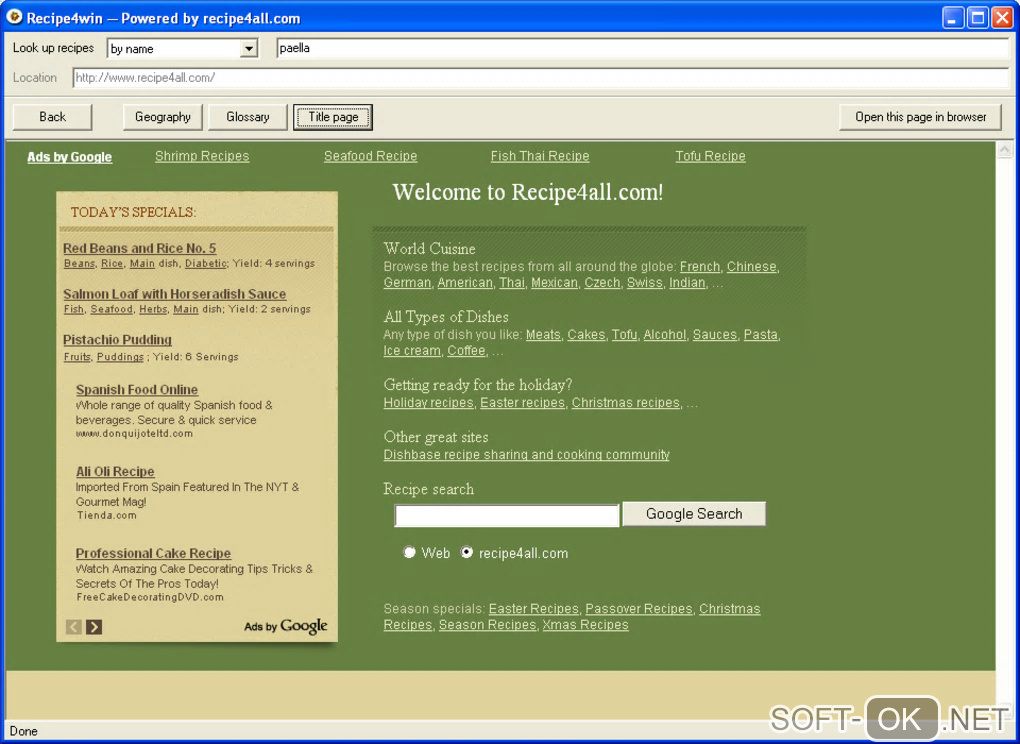Open the Holiday recipes link
1020x744 pixels.
click(429, 403)
